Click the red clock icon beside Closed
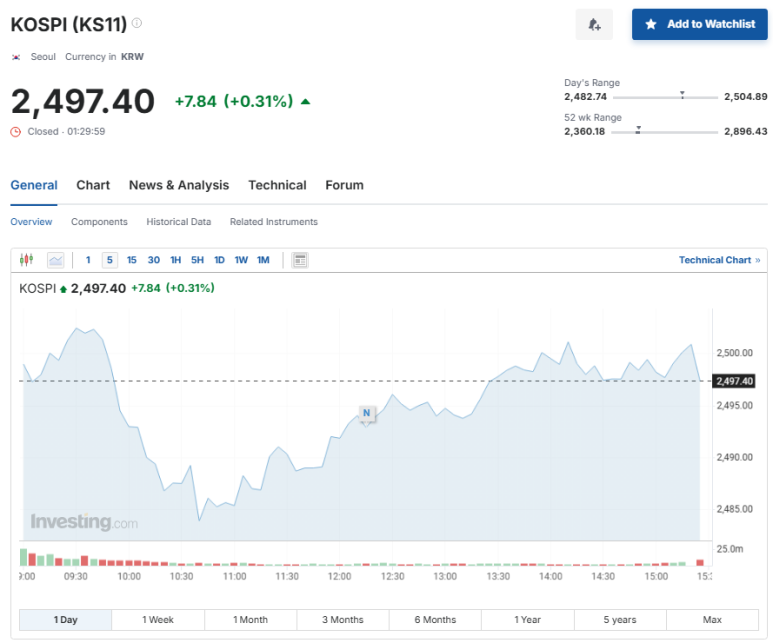 coord(16,132)
